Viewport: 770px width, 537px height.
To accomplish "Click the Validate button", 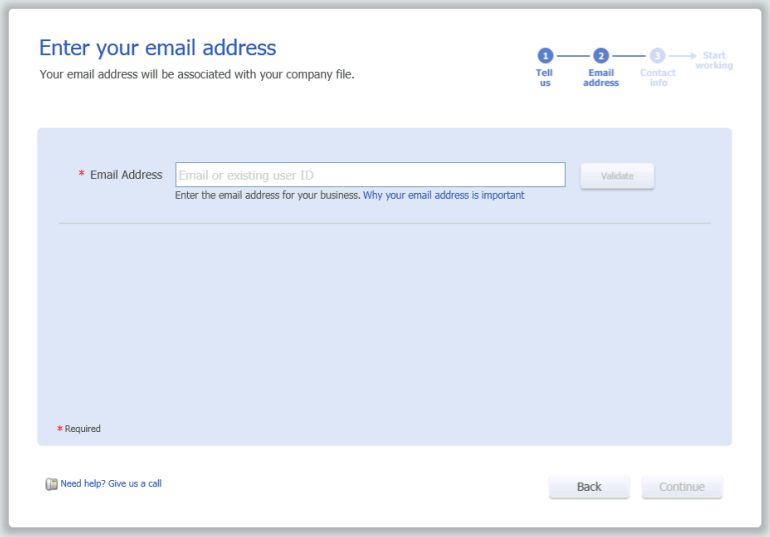I will [x=617, y=176].
